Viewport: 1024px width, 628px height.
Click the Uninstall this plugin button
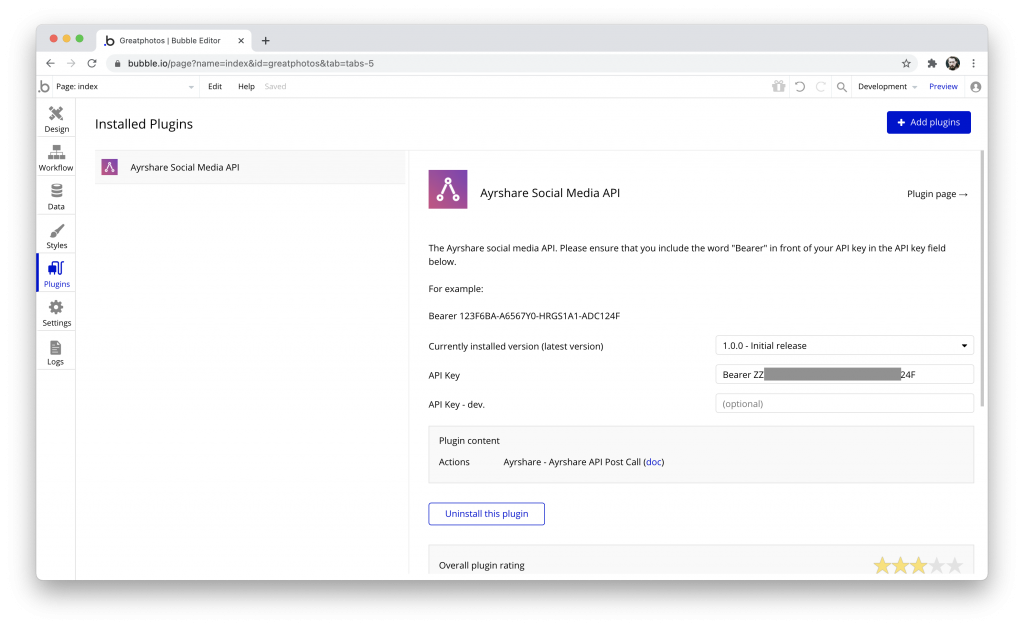point(487,514)
